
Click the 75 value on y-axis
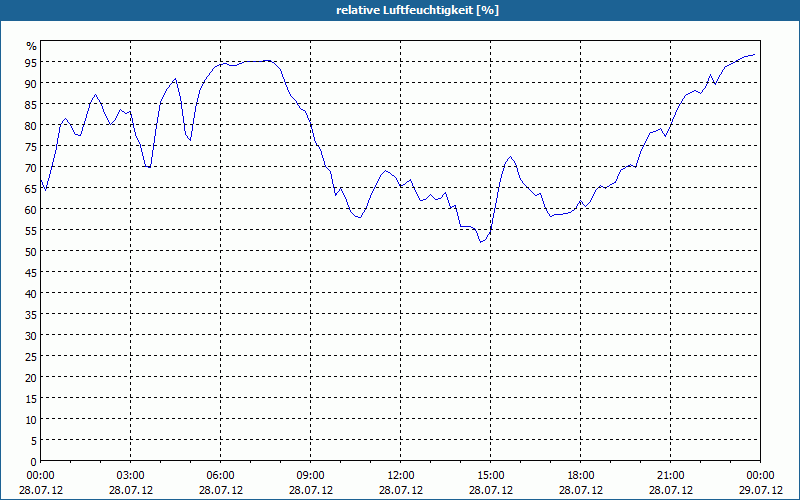(x=31, y=146)
